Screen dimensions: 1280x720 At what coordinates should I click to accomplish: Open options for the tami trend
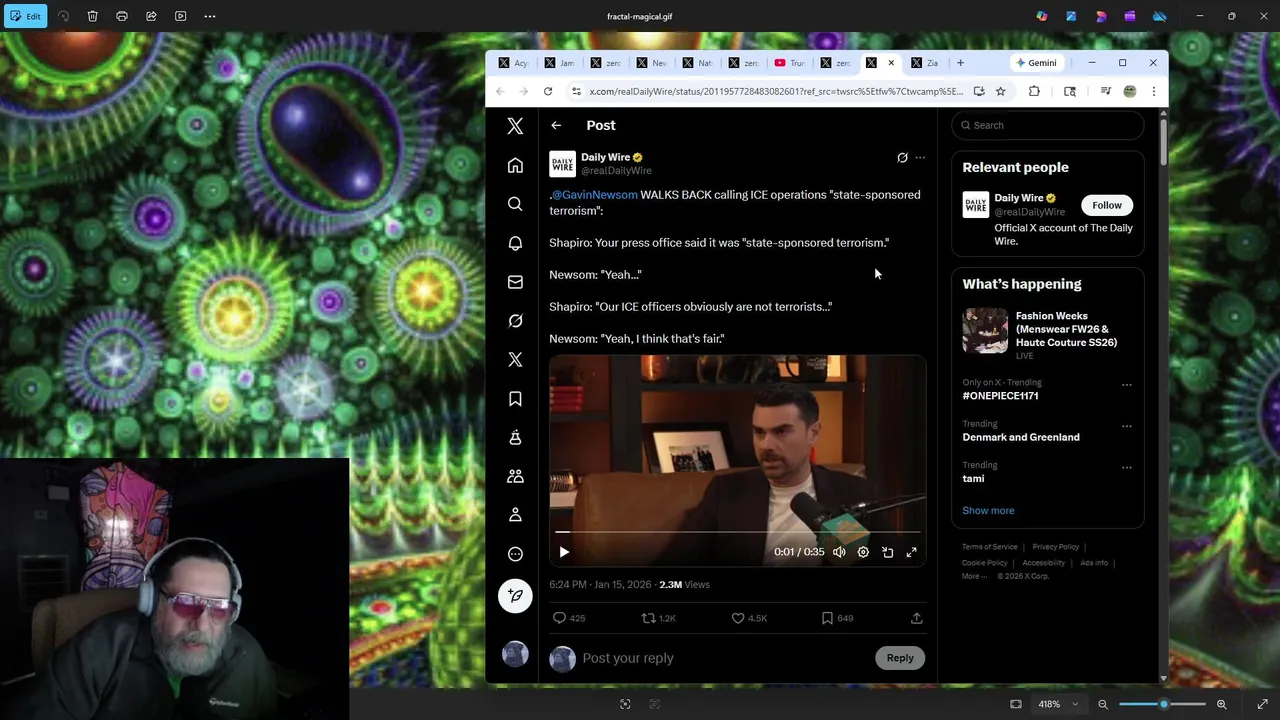1126,467
